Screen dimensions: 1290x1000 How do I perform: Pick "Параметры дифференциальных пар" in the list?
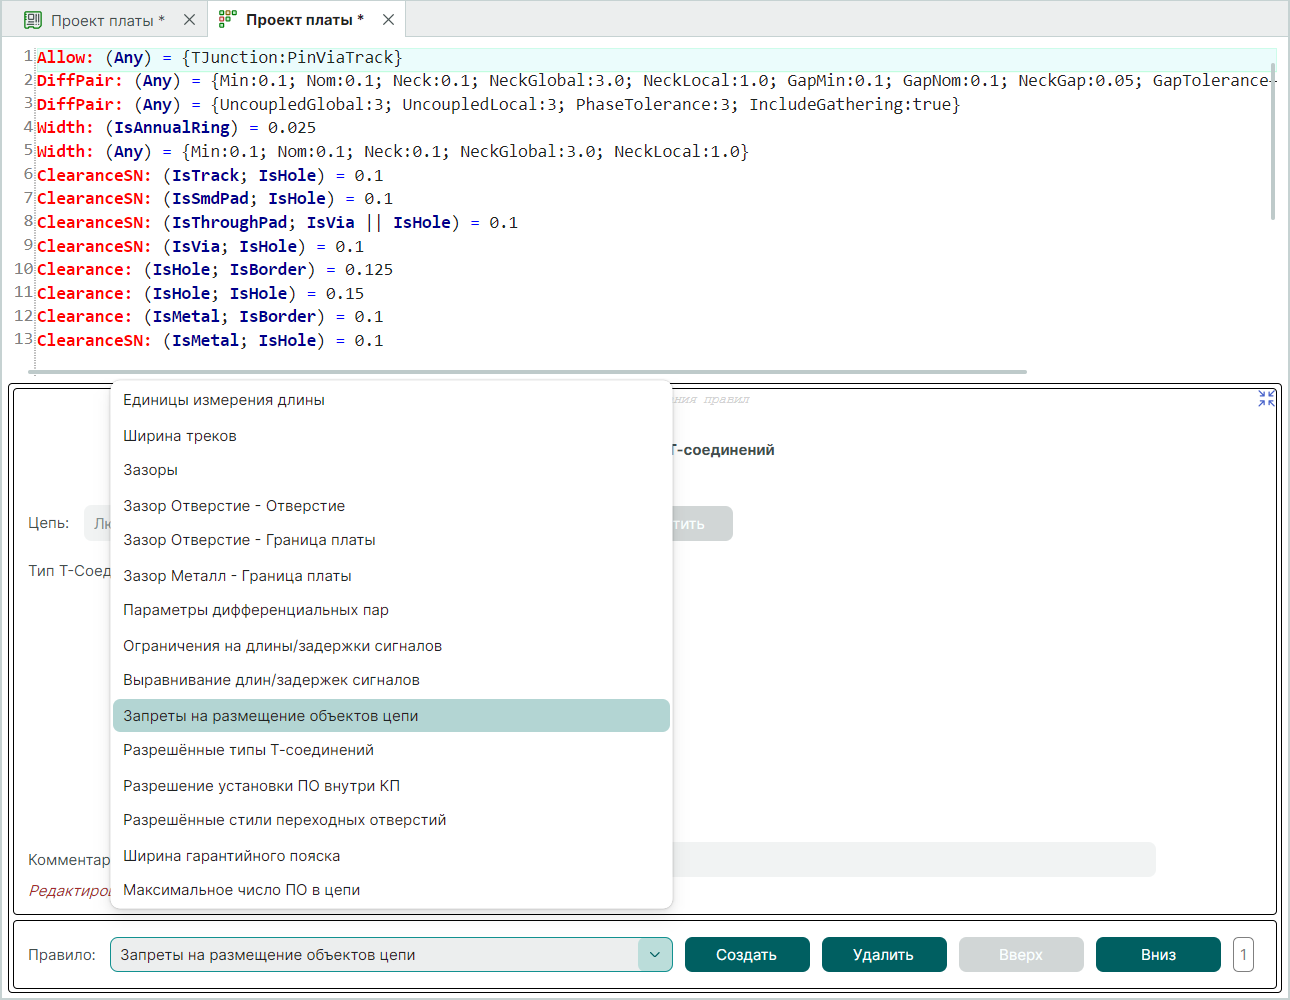[x=256, y=610]
